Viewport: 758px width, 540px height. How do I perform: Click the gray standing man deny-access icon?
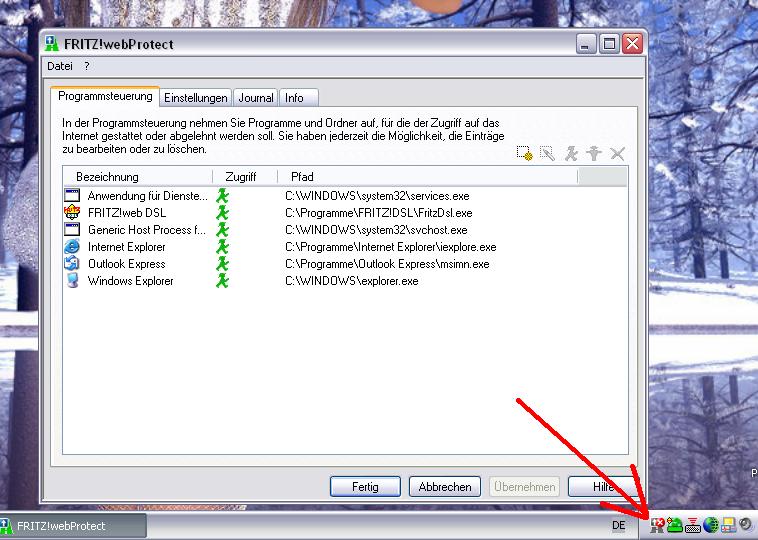(x=594, y=154)
